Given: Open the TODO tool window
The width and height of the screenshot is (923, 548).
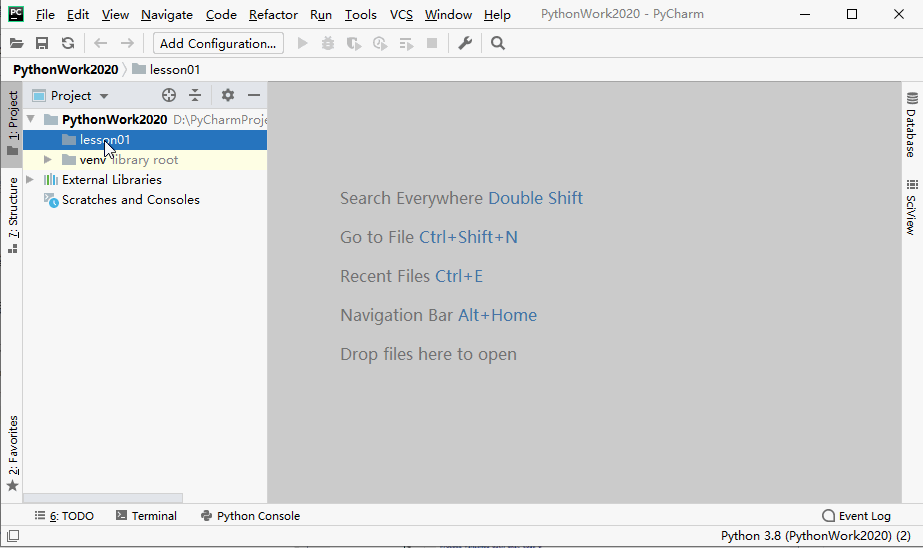Looking at the screenshot, I should [x=64, y=516].
